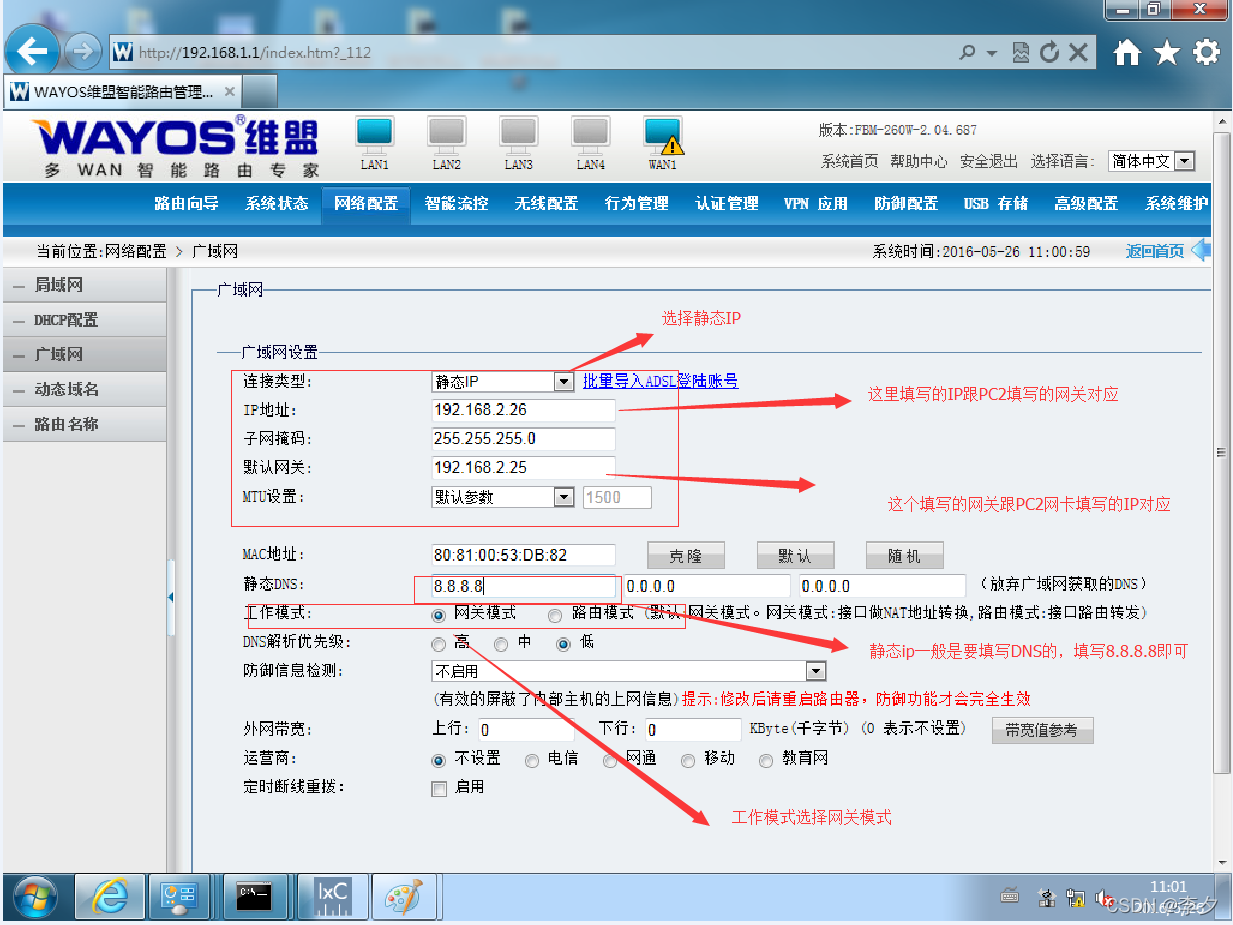Image resolution: width=1233 pixels, height=925 pixels.
Task: Click the LAN3 port icon
Action: (x=518, y=135)
